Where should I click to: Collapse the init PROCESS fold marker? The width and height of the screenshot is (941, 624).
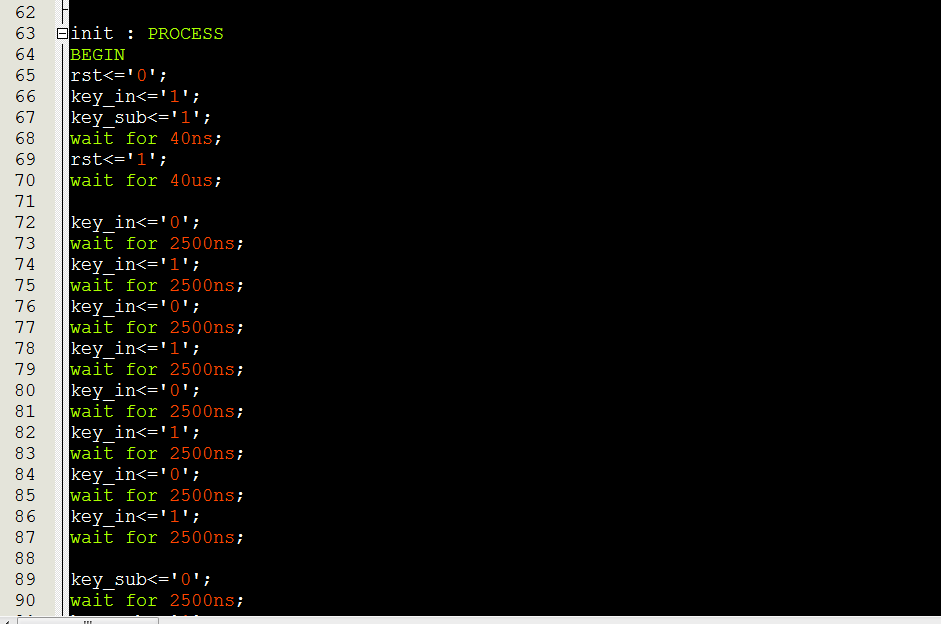(x=62, y=34)
